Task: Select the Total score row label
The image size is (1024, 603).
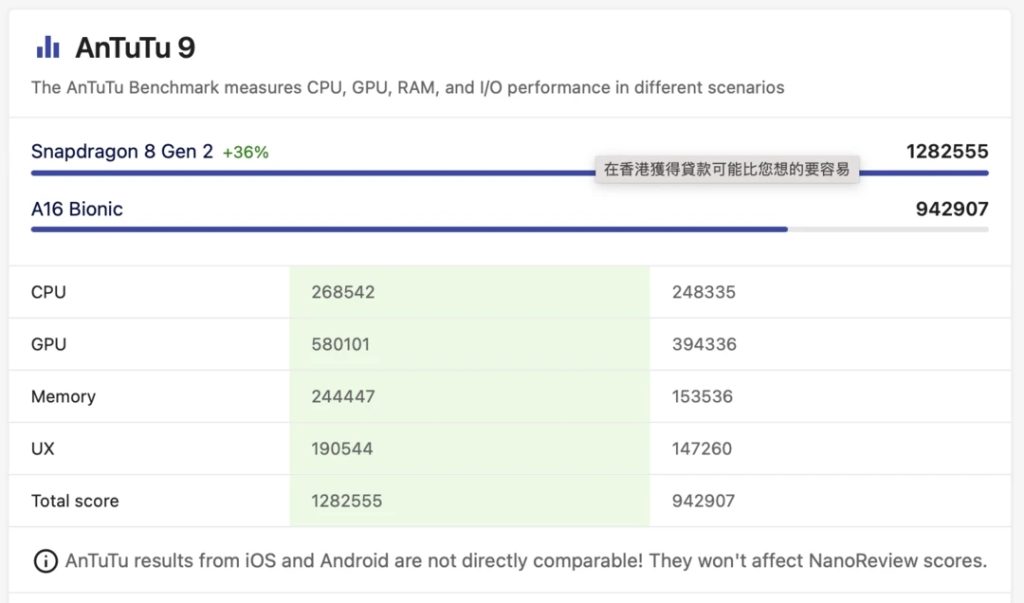Action: point(75,501)
